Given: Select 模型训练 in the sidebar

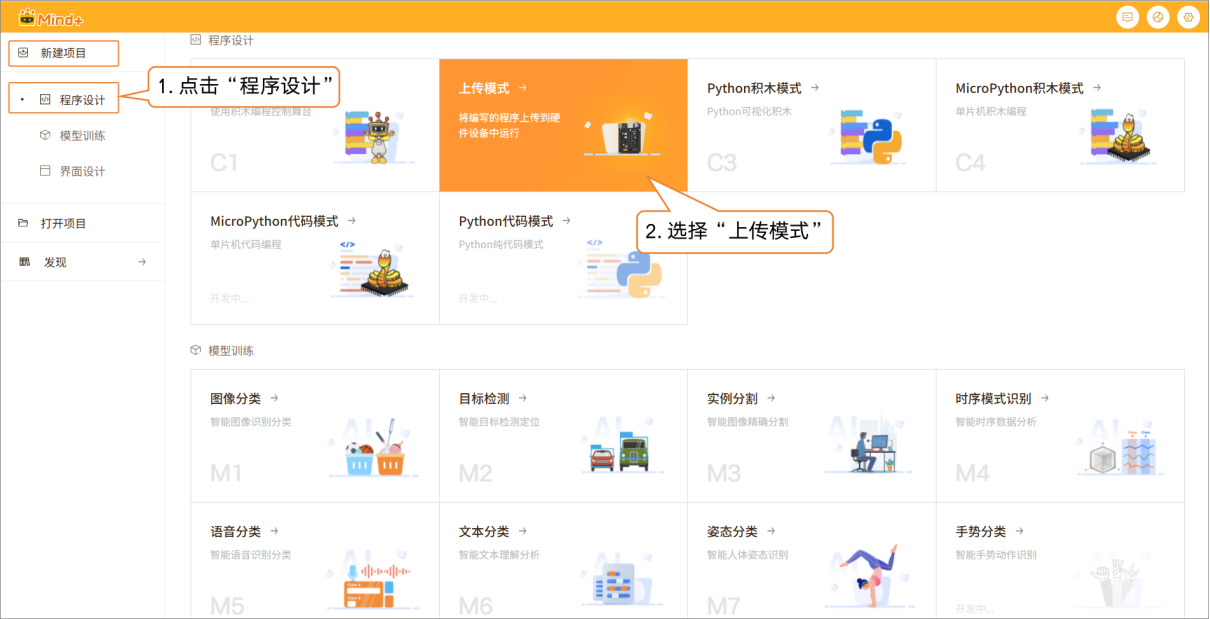Looking at the screenshot, I should (82, 135).
